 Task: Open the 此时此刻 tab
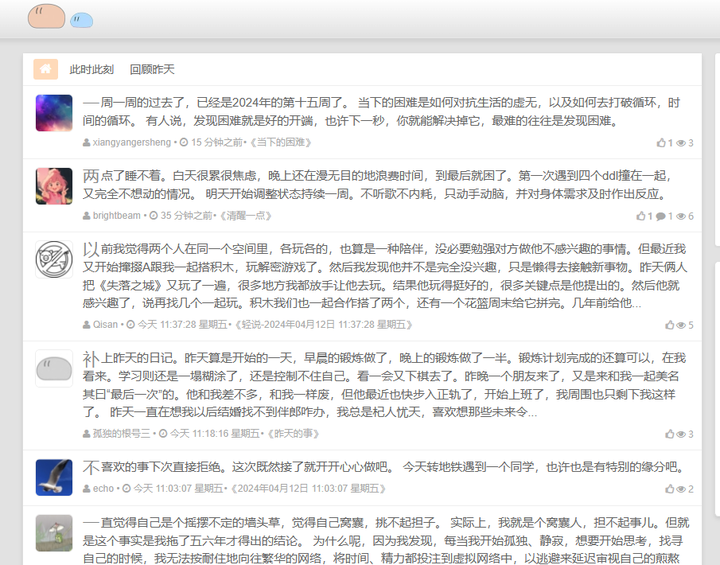(91, 69)
